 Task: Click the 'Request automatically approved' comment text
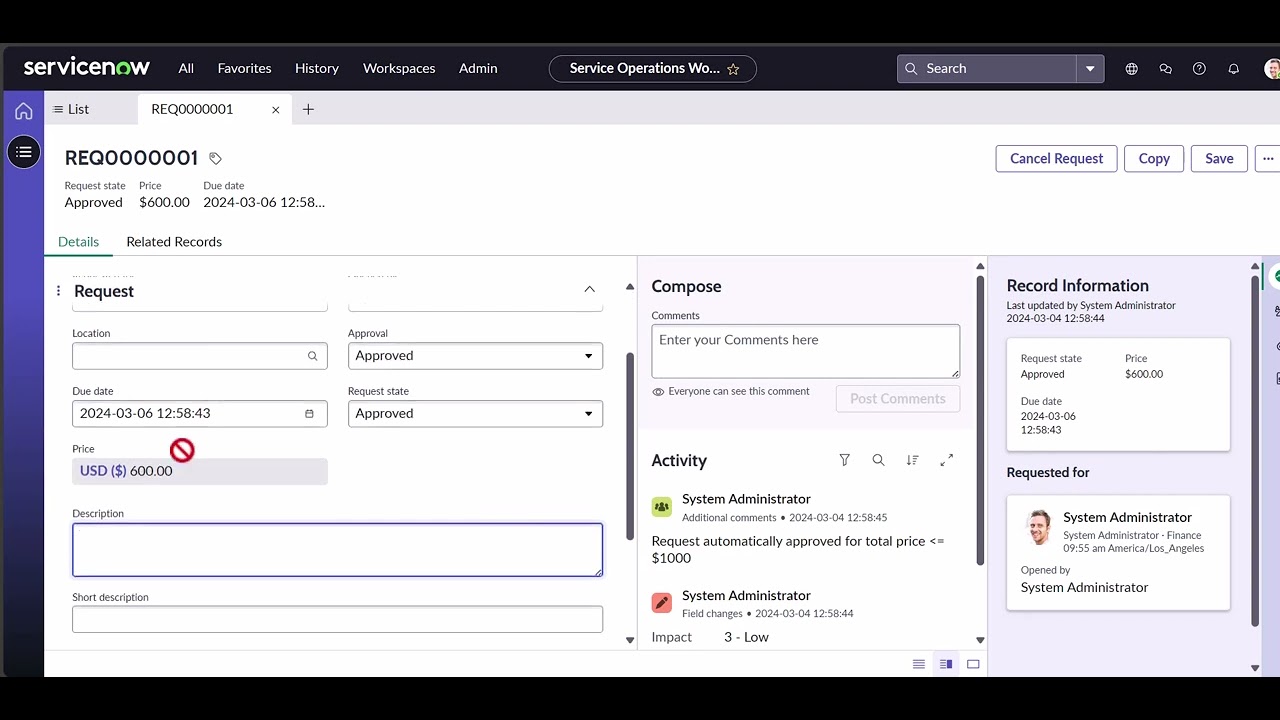point(798,550)
